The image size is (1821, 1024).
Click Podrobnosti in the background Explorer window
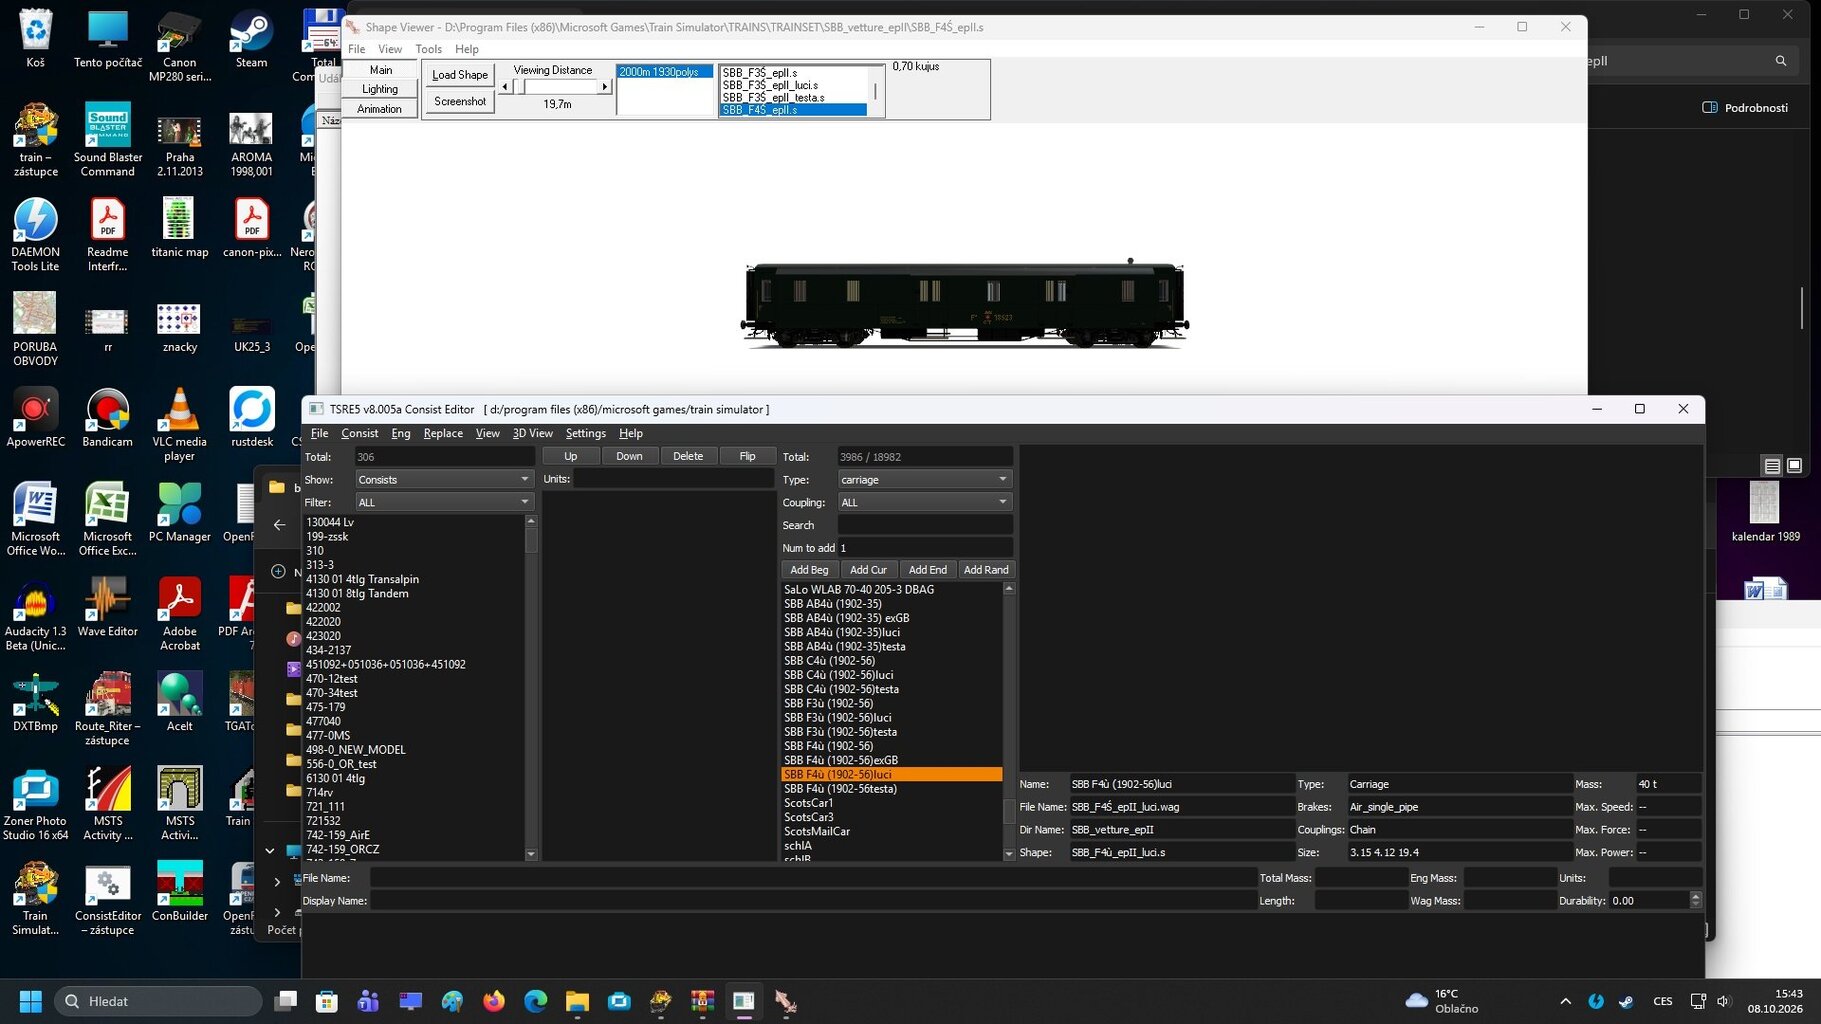[1745, 108]
